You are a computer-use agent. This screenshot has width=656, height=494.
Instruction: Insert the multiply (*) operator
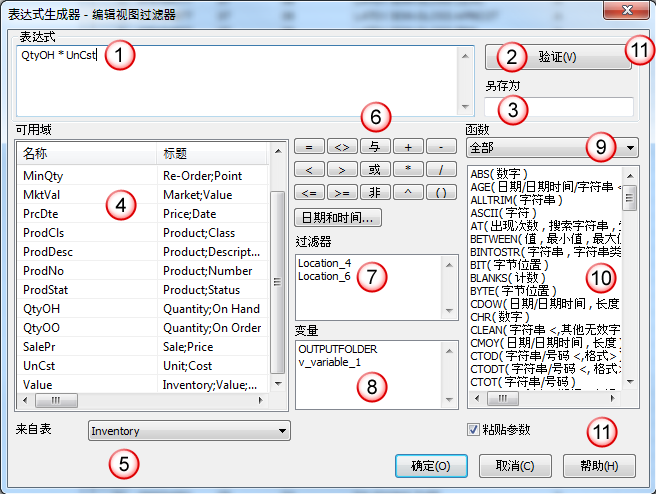click(x=406, y=169)
